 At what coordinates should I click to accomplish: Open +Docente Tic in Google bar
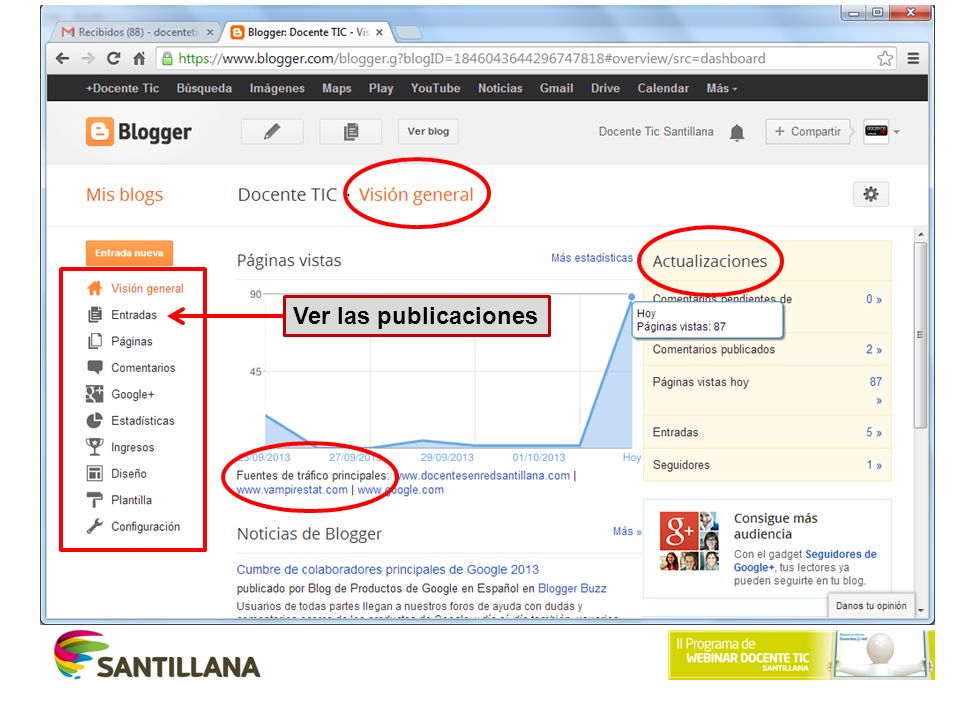pyautogui.click(x=122, y=88)
